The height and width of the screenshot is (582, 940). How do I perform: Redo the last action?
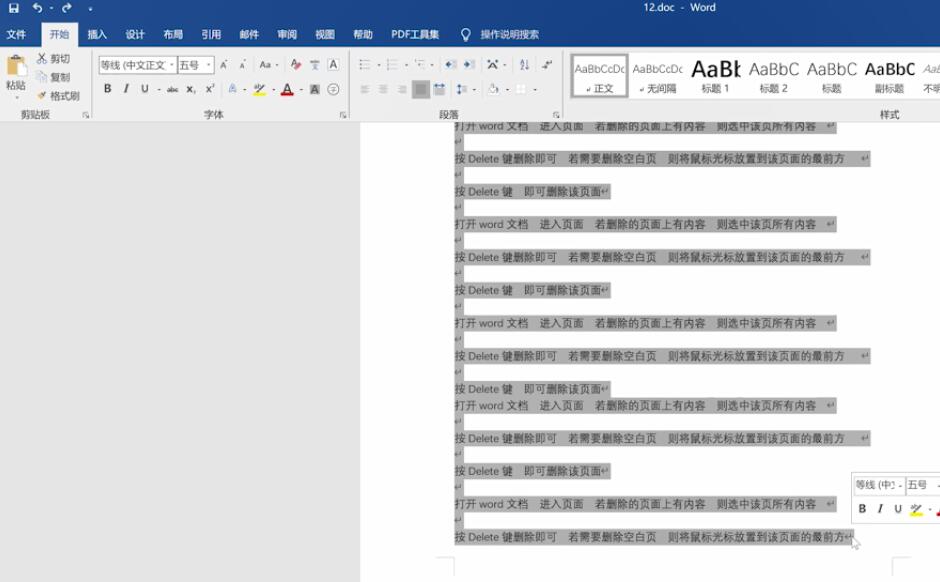click(67, 8)
